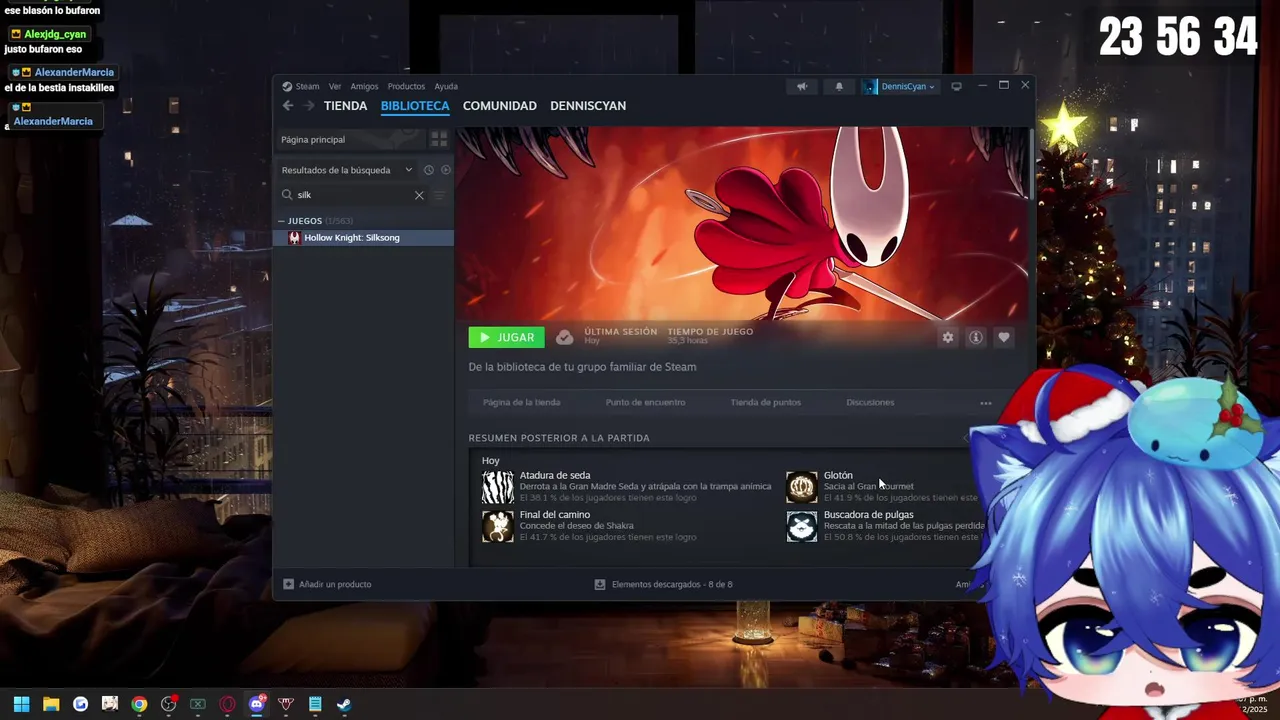Click the Final del camino achievement icon
Screen dimensions: 1280x720
498,526
